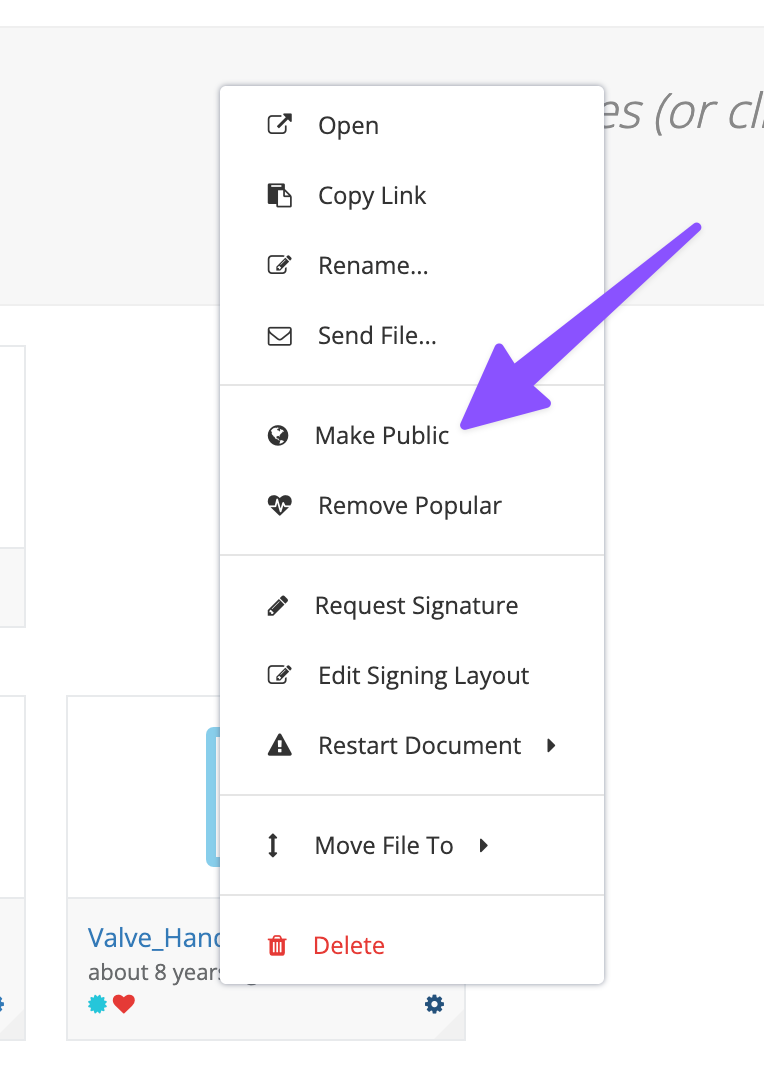Click the Rename pencil icon
764x1074 pixels.
coord(279,266)
